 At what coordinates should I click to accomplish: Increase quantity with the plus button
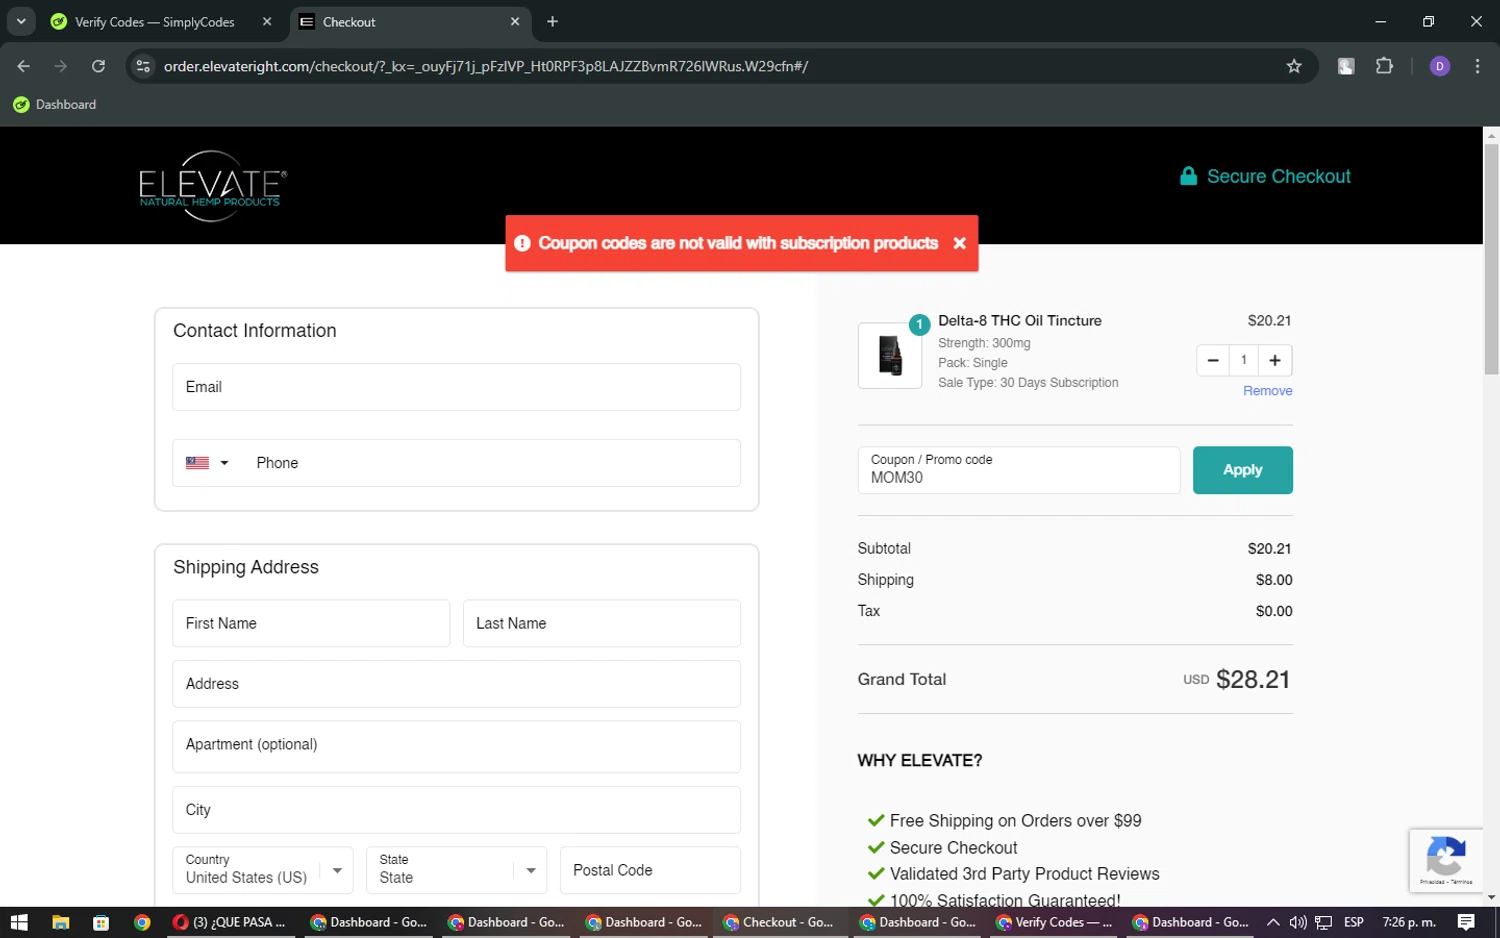[x=1275, y=360]
